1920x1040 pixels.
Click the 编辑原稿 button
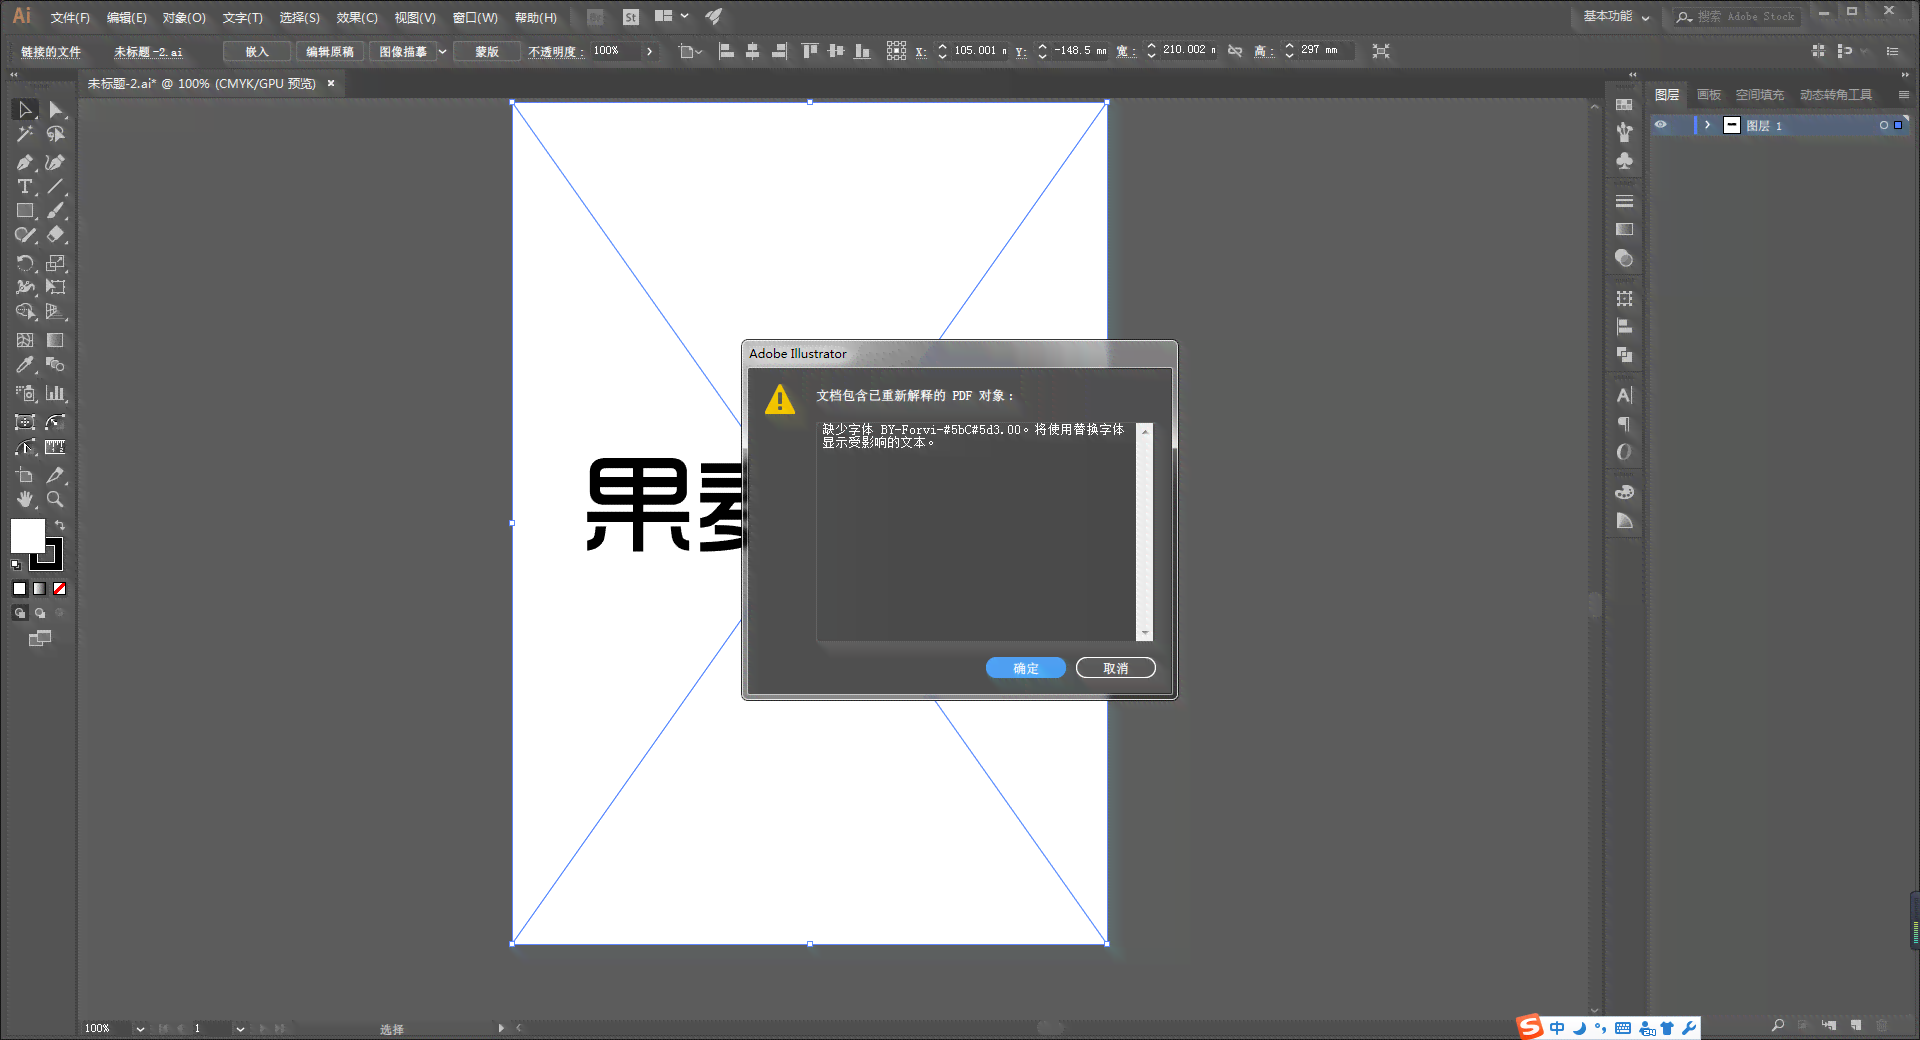pos(330,51)
